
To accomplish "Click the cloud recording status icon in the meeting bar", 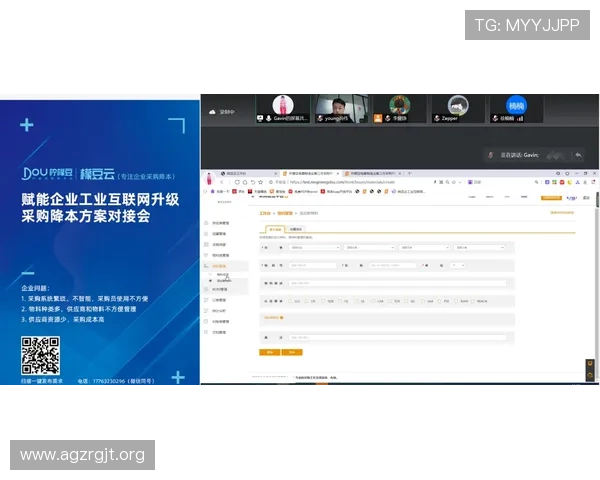I will pyautogui.click(x=212, y=112).
